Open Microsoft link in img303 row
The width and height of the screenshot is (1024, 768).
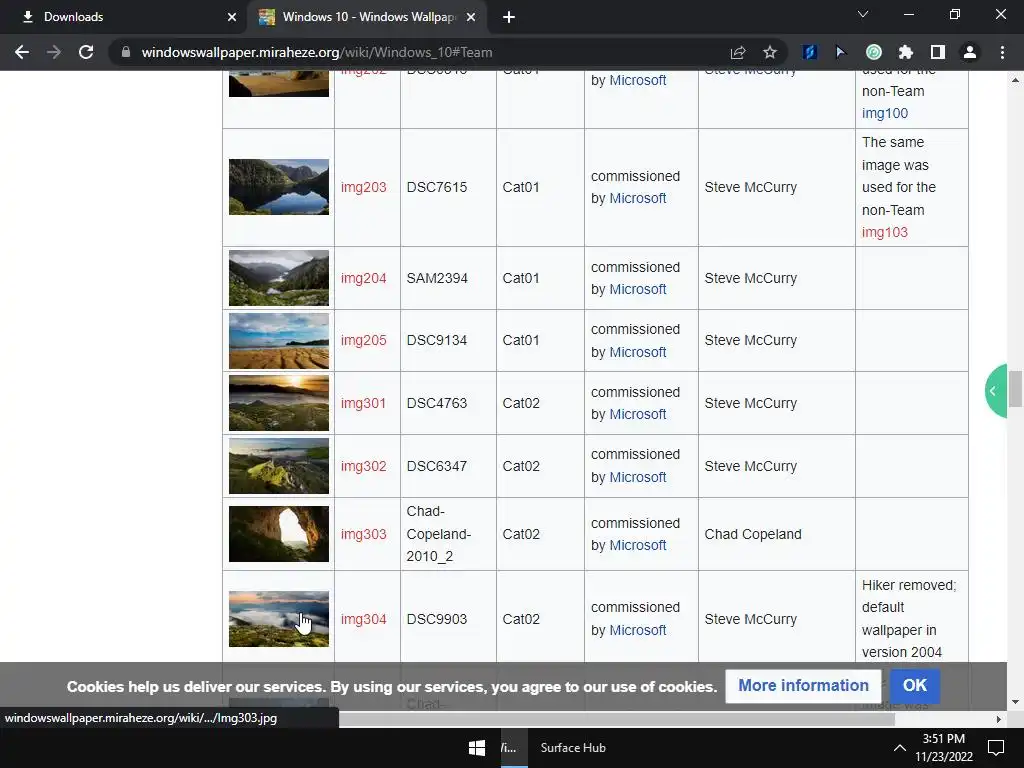(638, 545)
